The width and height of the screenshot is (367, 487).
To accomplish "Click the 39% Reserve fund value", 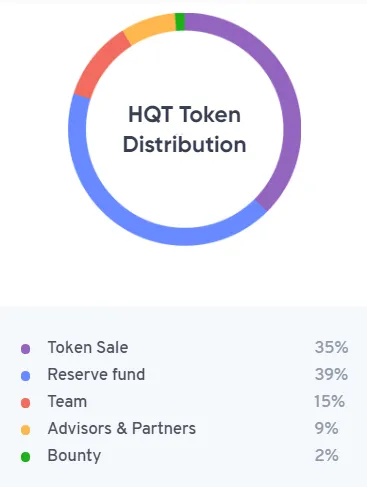I will point(331,374).
